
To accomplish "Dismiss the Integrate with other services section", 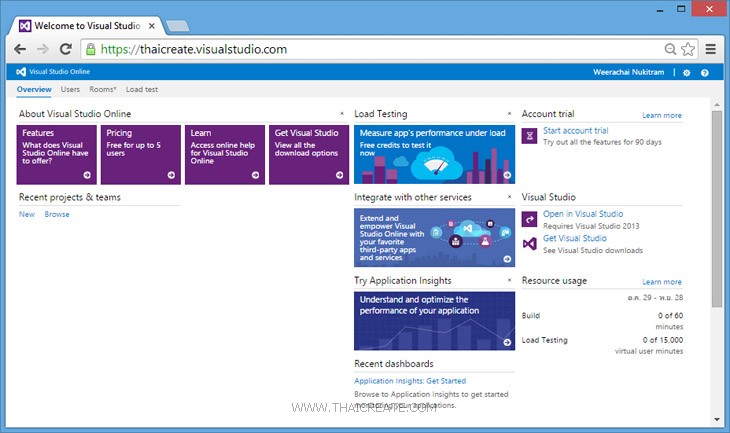I will pos(509,196).
